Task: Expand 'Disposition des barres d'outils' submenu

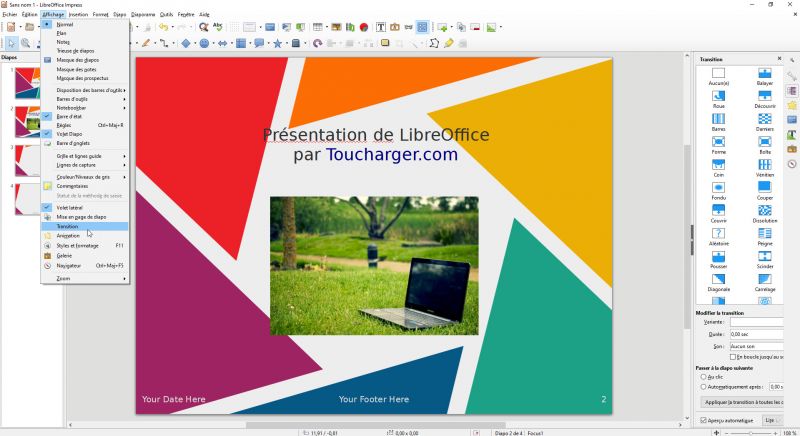Action: (85, 90)
